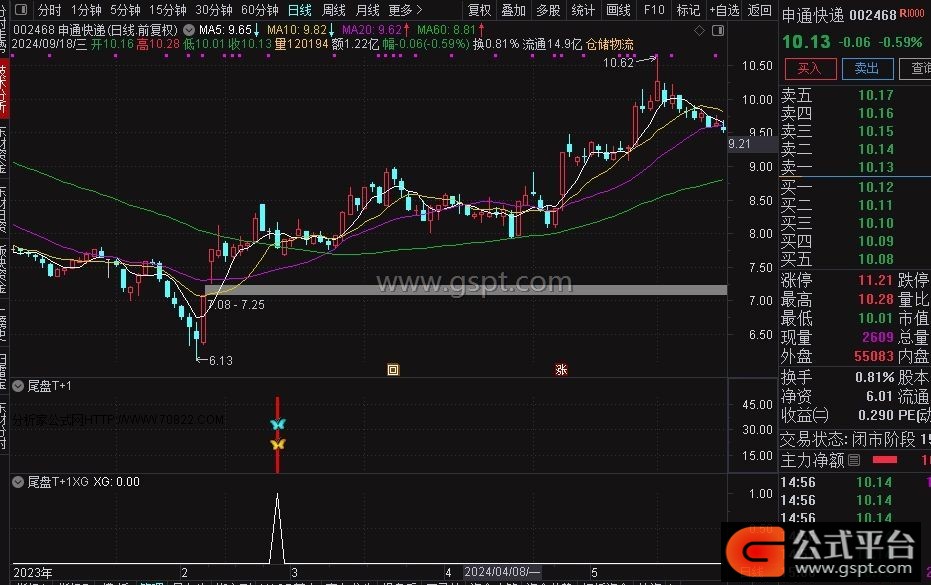The width and height of the screenshot is (931, 585).
Task: Click the 外盘 value 55083
Action: click(873, 356)
